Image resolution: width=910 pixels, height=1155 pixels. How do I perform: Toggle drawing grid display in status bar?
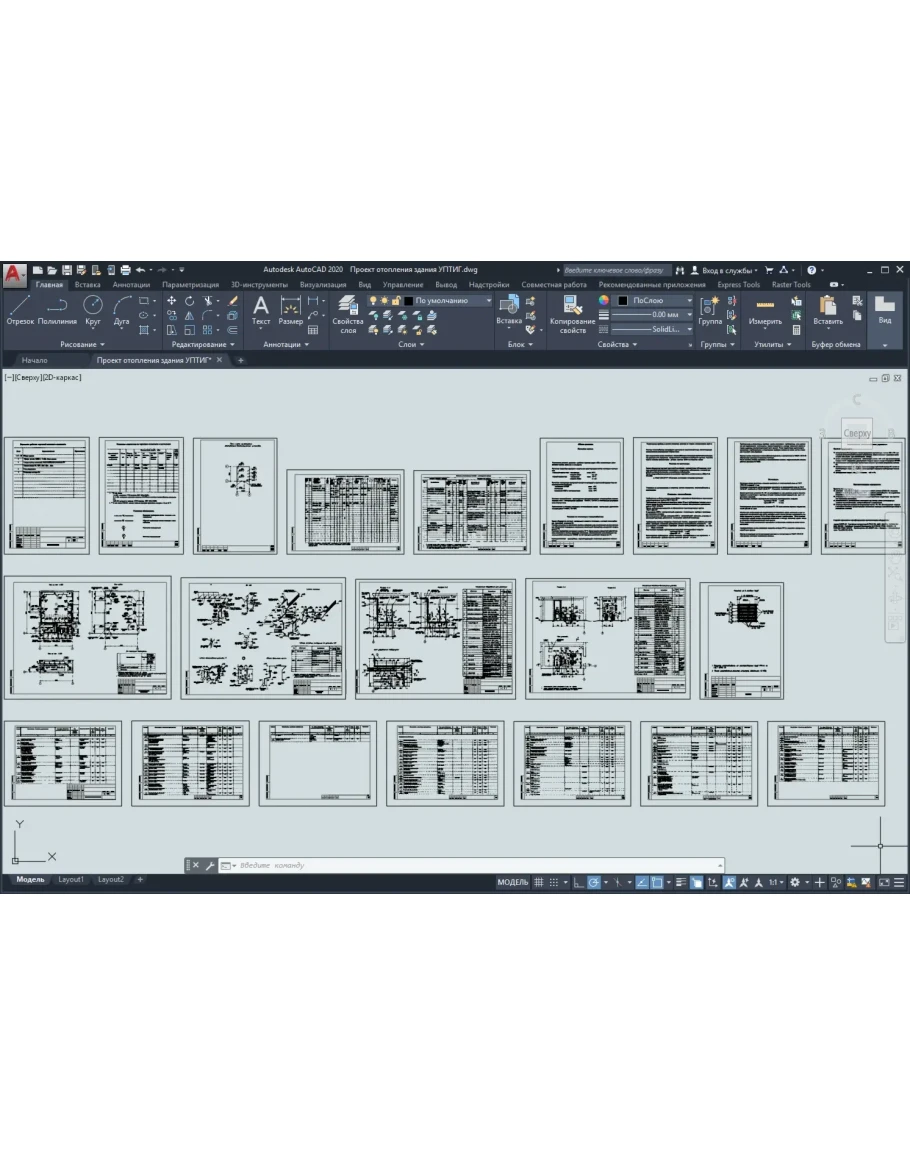coord(538,882)
